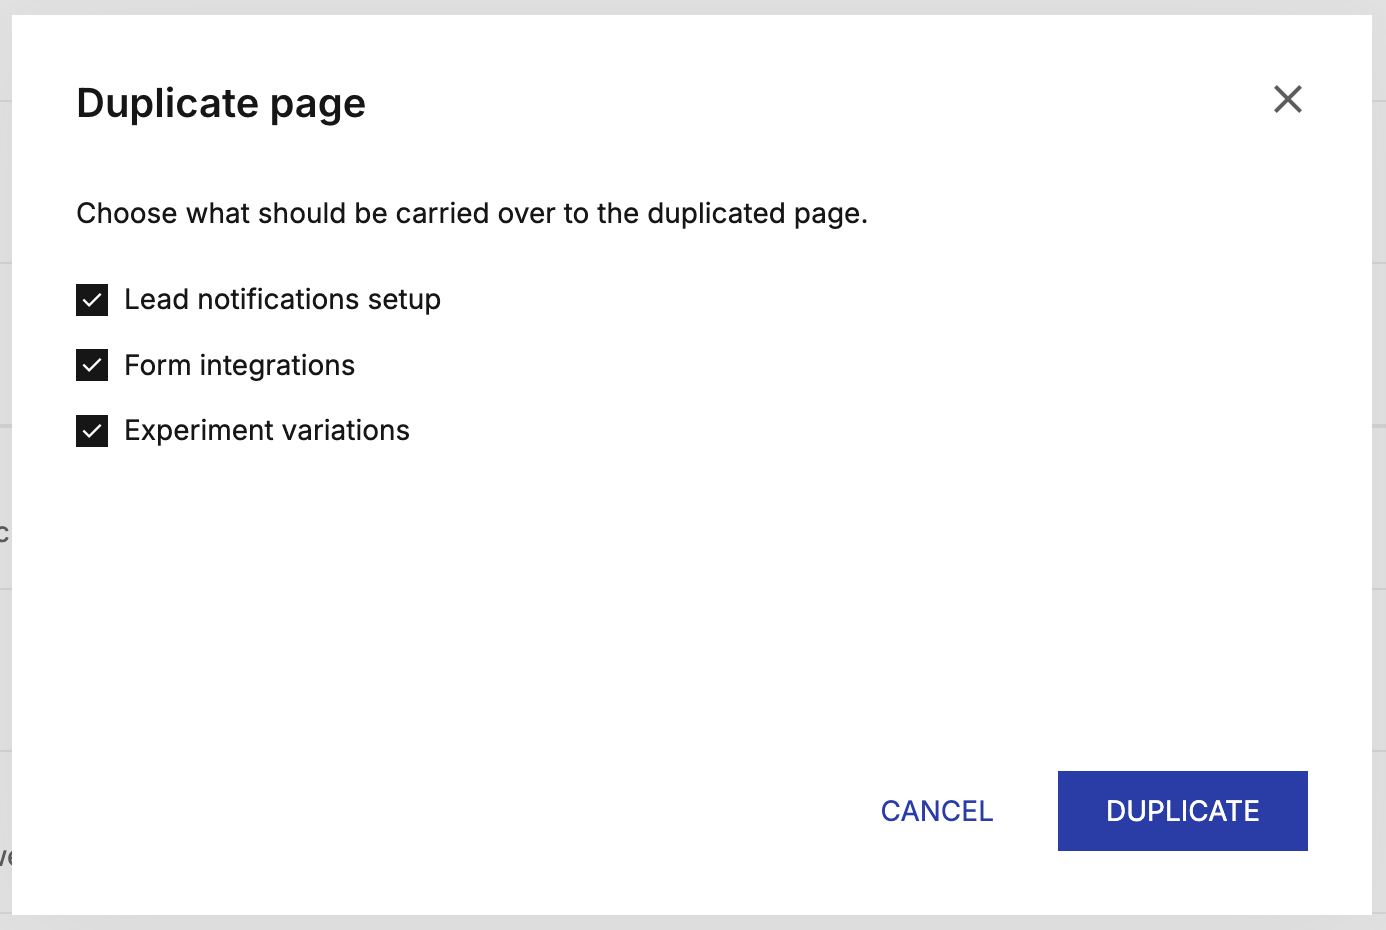
Task: Select the 'Duplicate page' dialog title
Action: pos(221,104)
